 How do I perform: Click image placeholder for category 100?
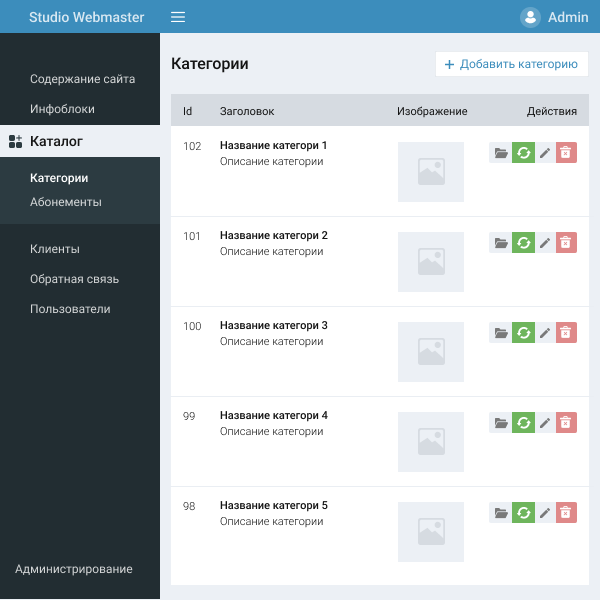point(431,352)
